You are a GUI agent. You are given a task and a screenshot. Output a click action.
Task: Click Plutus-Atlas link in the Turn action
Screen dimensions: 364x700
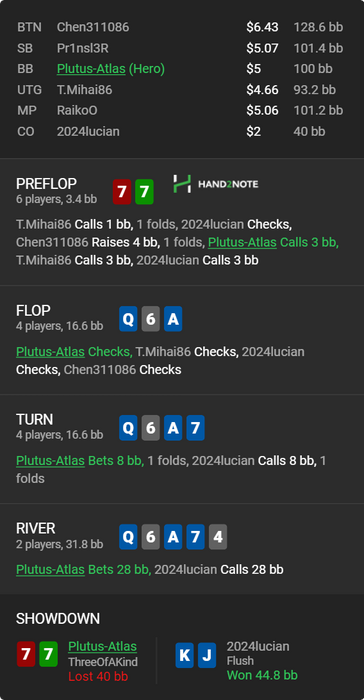pos(50,460)
